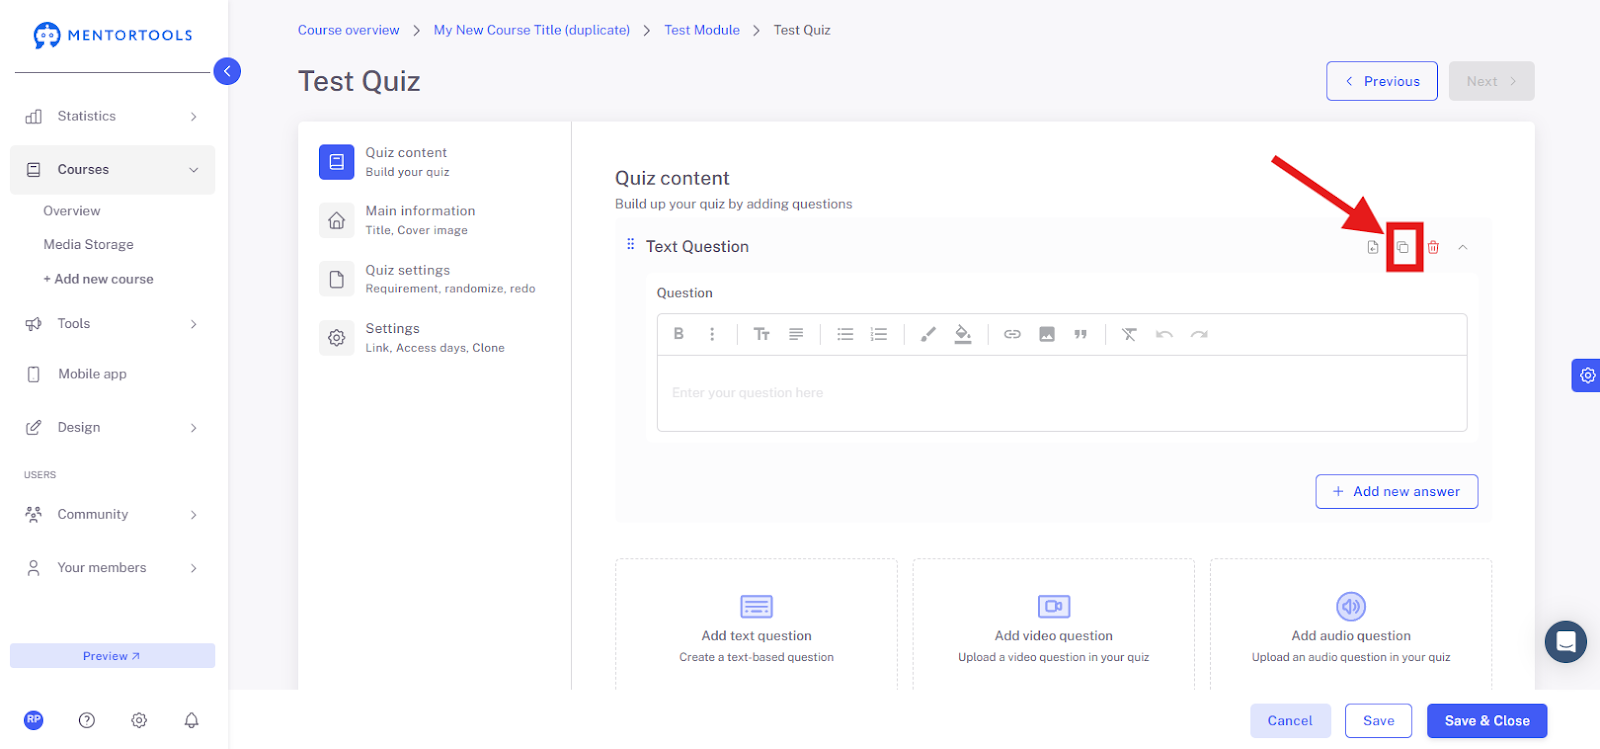Open the Test Module breadcrumb
This screenshot has height=749, width=1600.
click(702, 30)
